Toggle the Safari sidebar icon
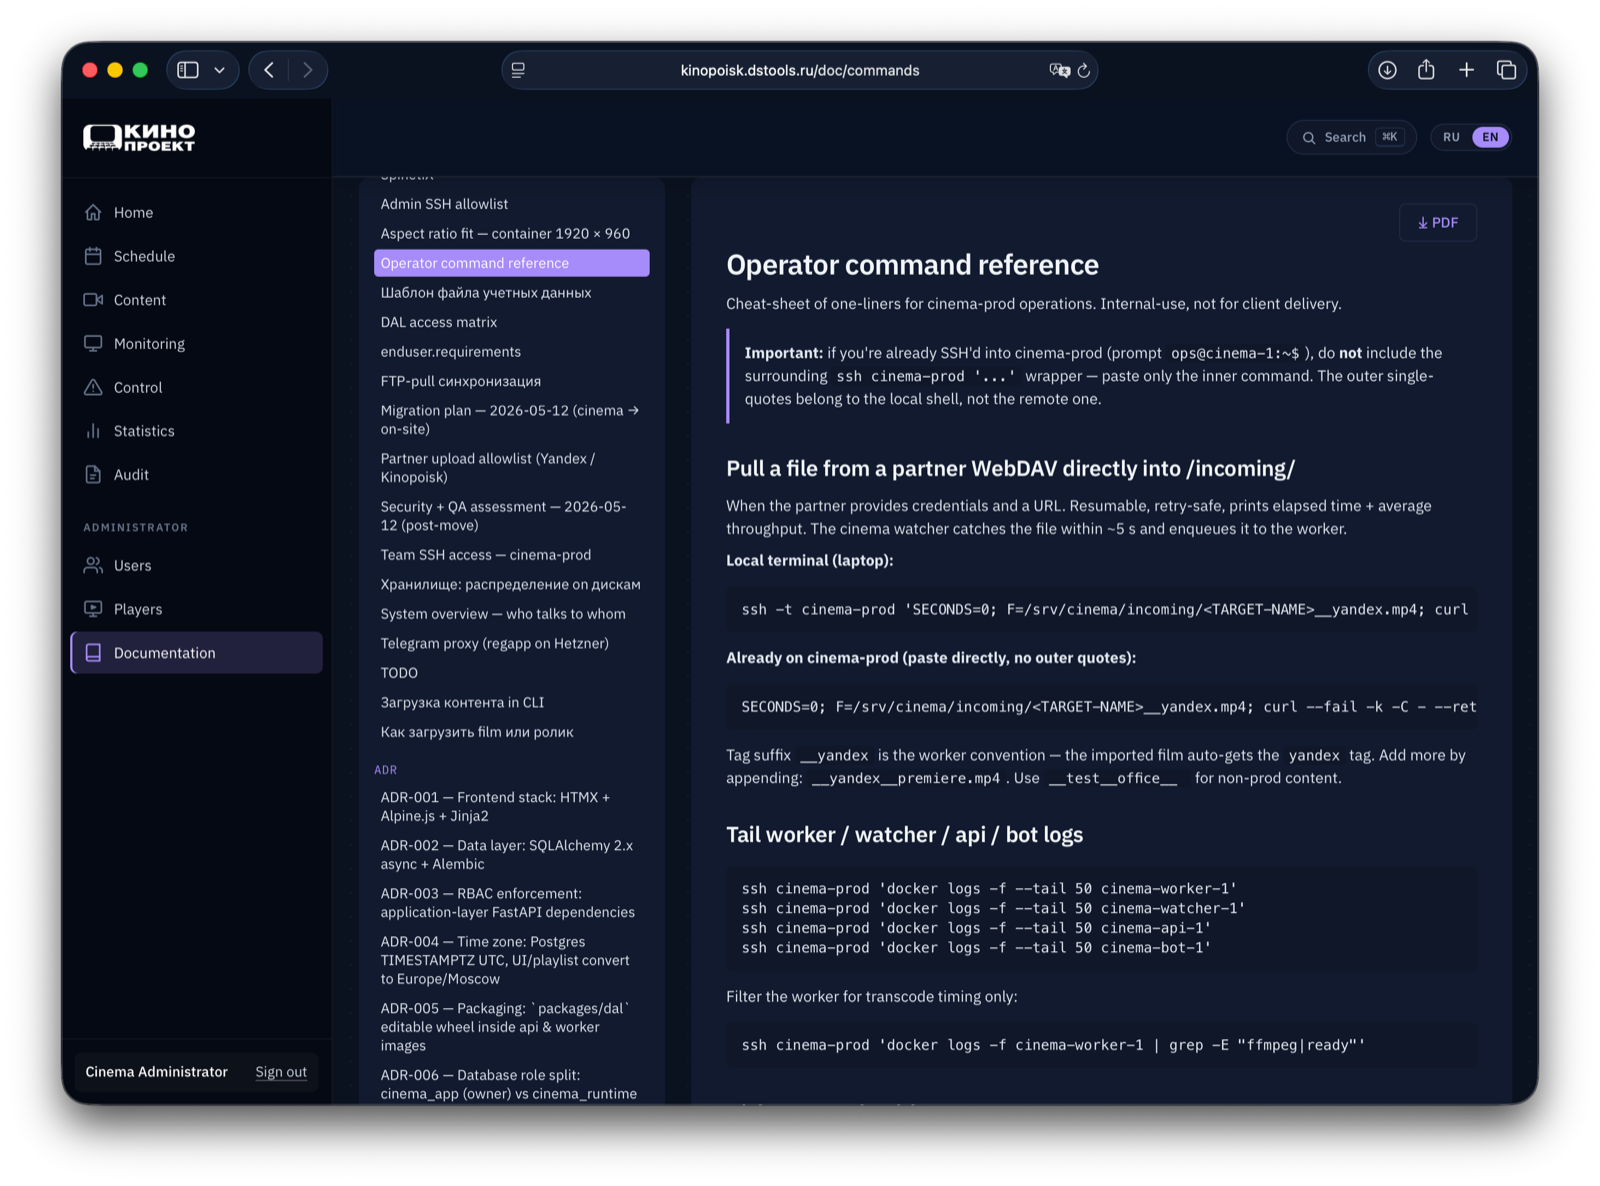1600x1186 pixels. point(188,70)
